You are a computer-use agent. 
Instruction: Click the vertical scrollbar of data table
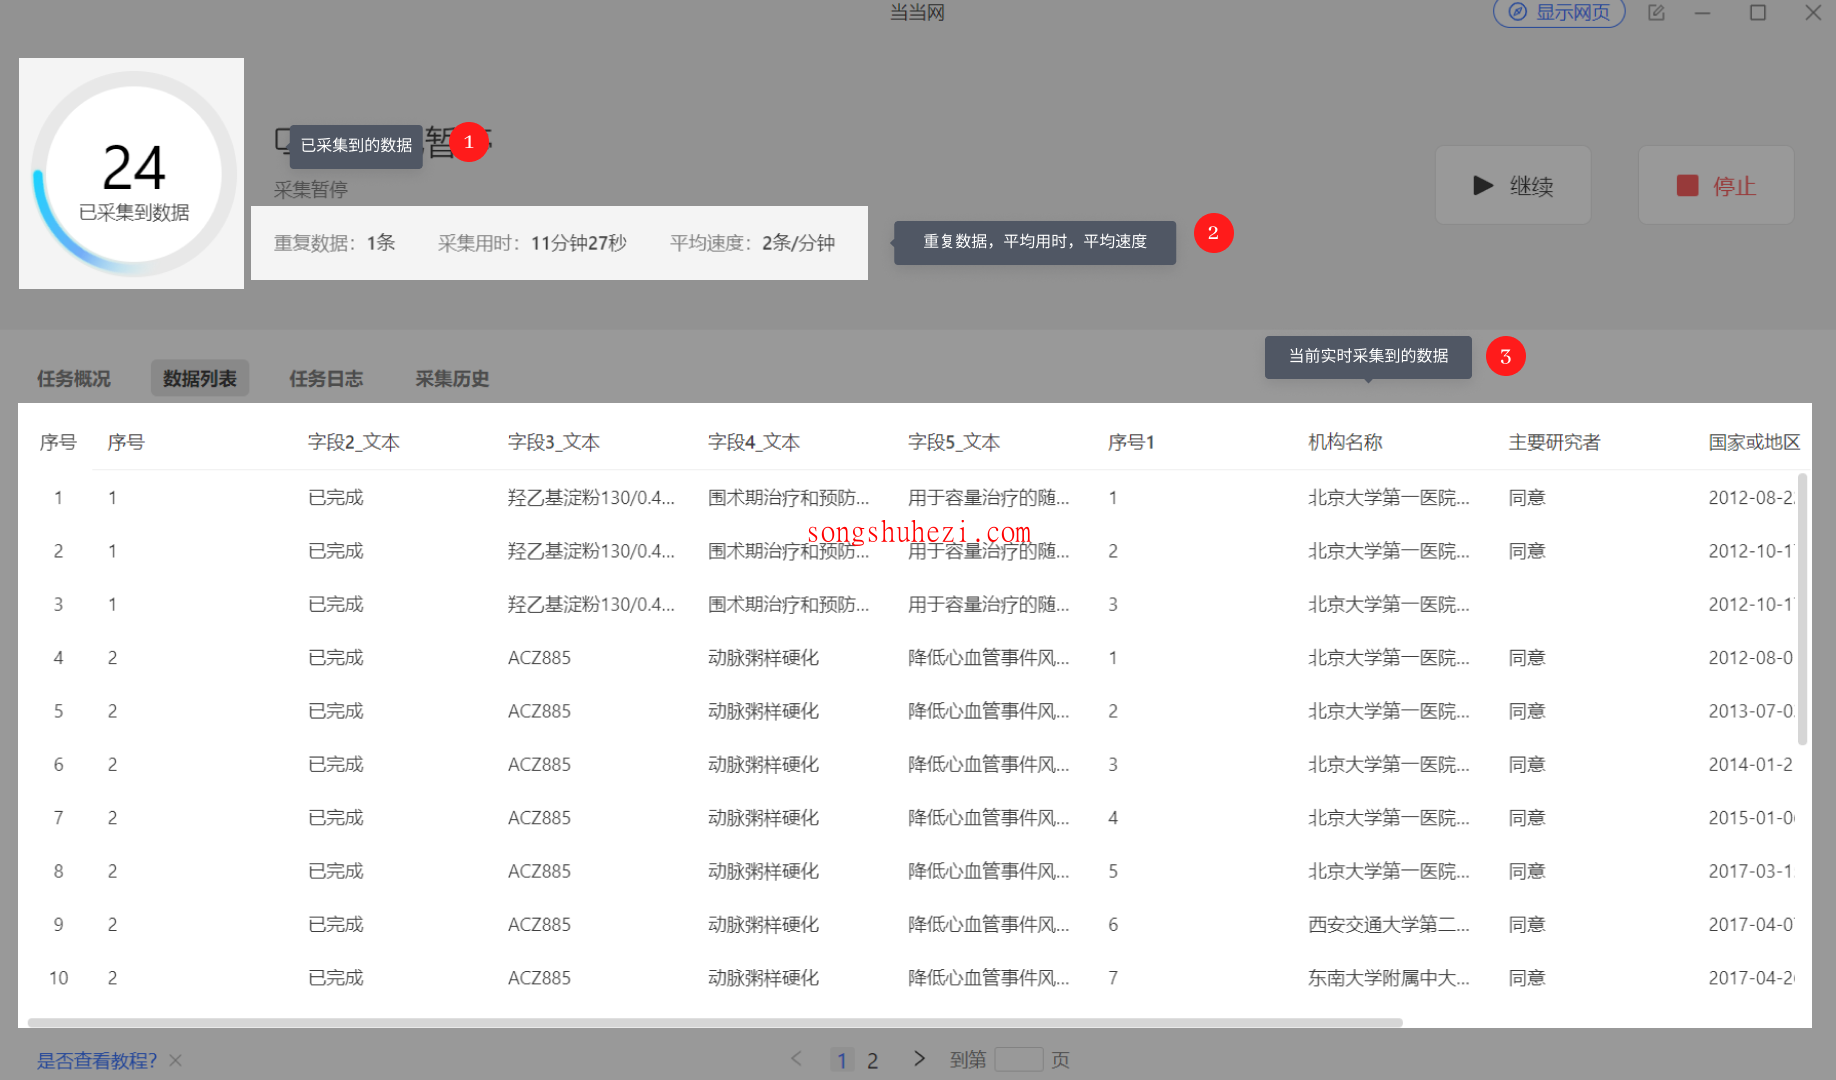(1802, 609)
